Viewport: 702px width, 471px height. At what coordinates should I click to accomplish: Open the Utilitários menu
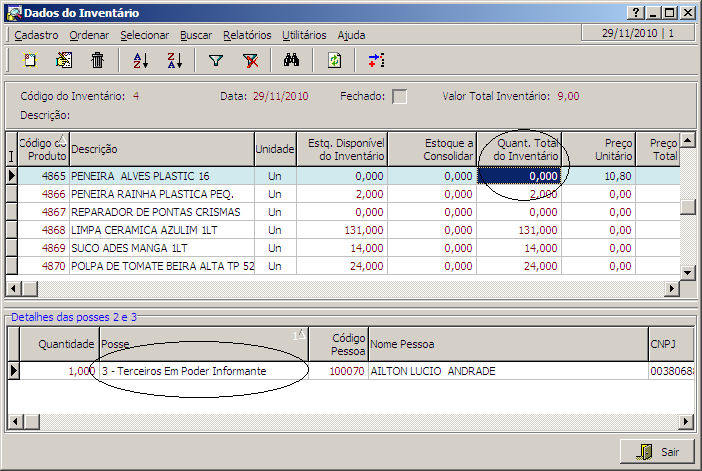(x=304, y=35)
